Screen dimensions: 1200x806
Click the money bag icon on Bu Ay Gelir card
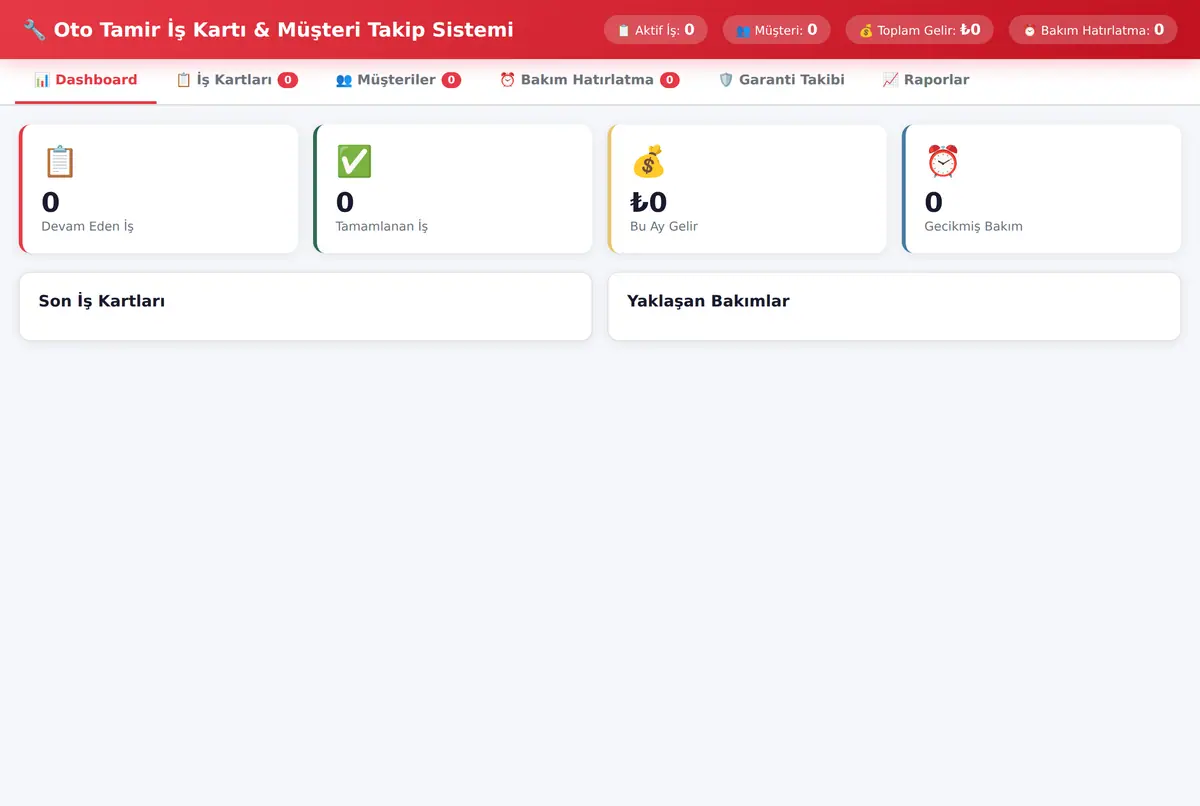pyautogui.click(x=648, y=161)
